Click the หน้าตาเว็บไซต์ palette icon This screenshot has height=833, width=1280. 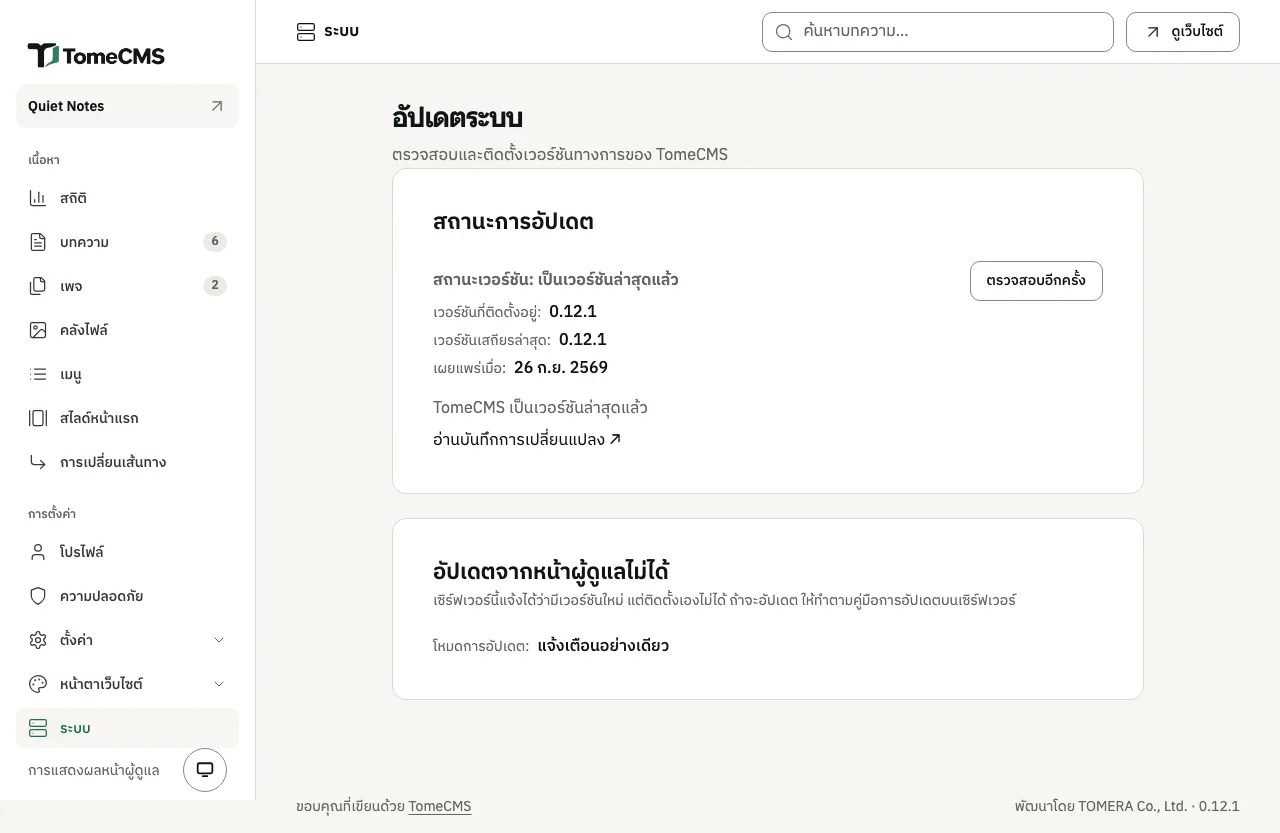[x=38, y=684]
